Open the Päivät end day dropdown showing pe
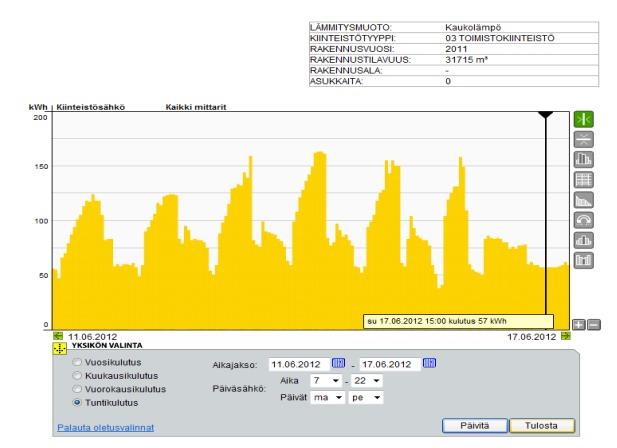Screen dimensions: 617x448 (x=366, y=397)
